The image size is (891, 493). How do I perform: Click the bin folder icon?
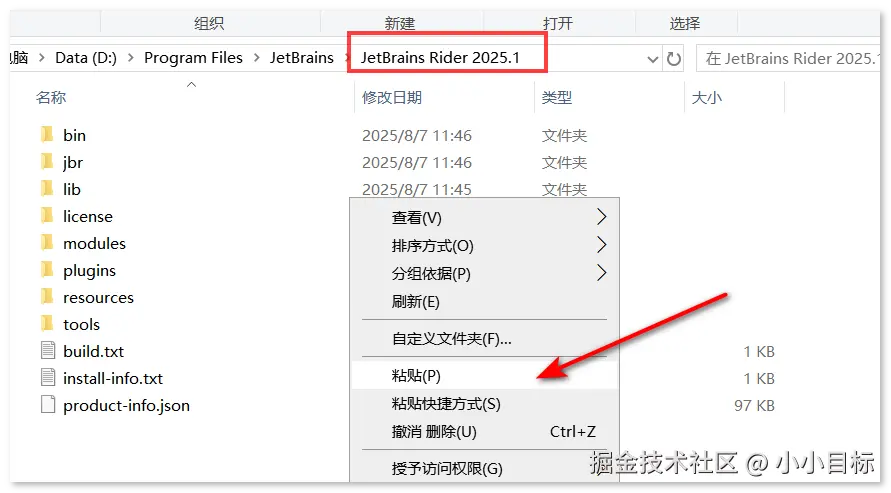(x=47, y=135)
